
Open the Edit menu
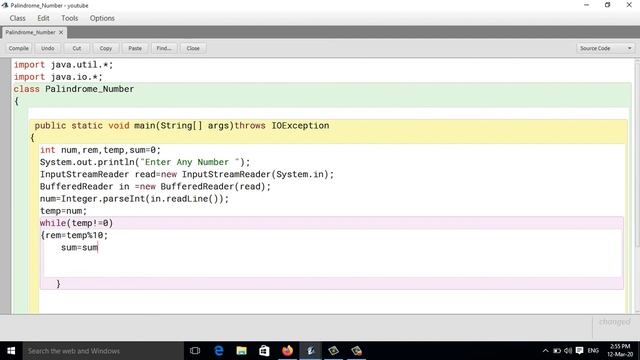pyautogui.click(x=43, y=18)
